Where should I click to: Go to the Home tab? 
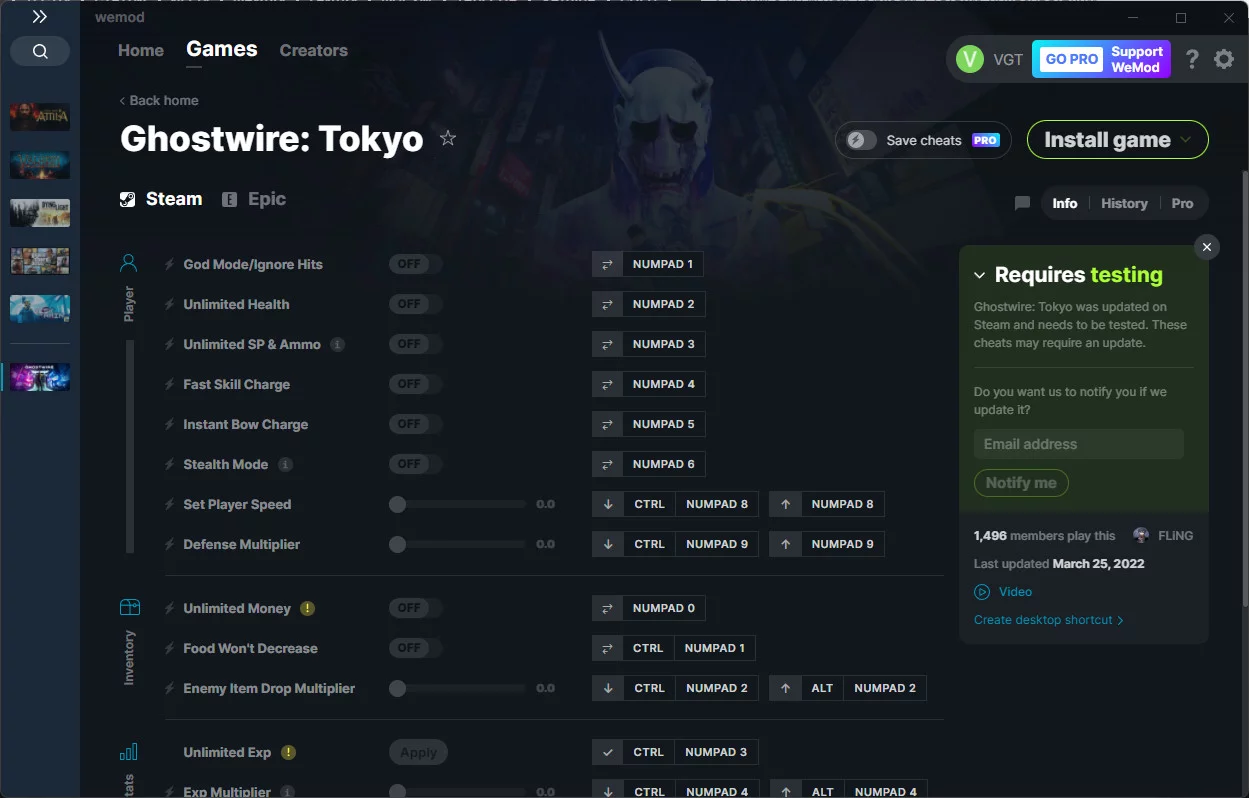point(141,50)
